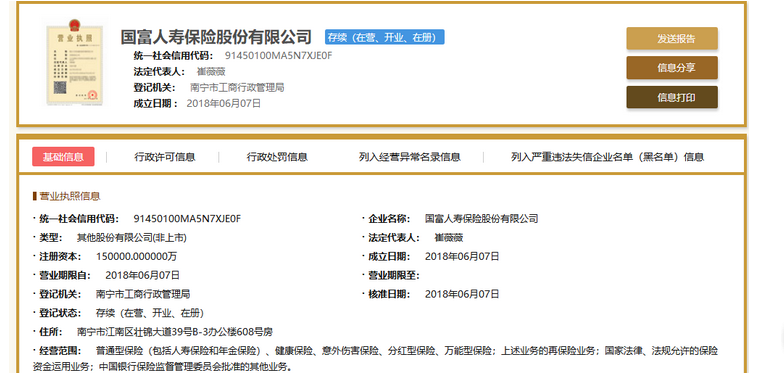Click 核准日期 value 2018年06月07日

[462, 294]
